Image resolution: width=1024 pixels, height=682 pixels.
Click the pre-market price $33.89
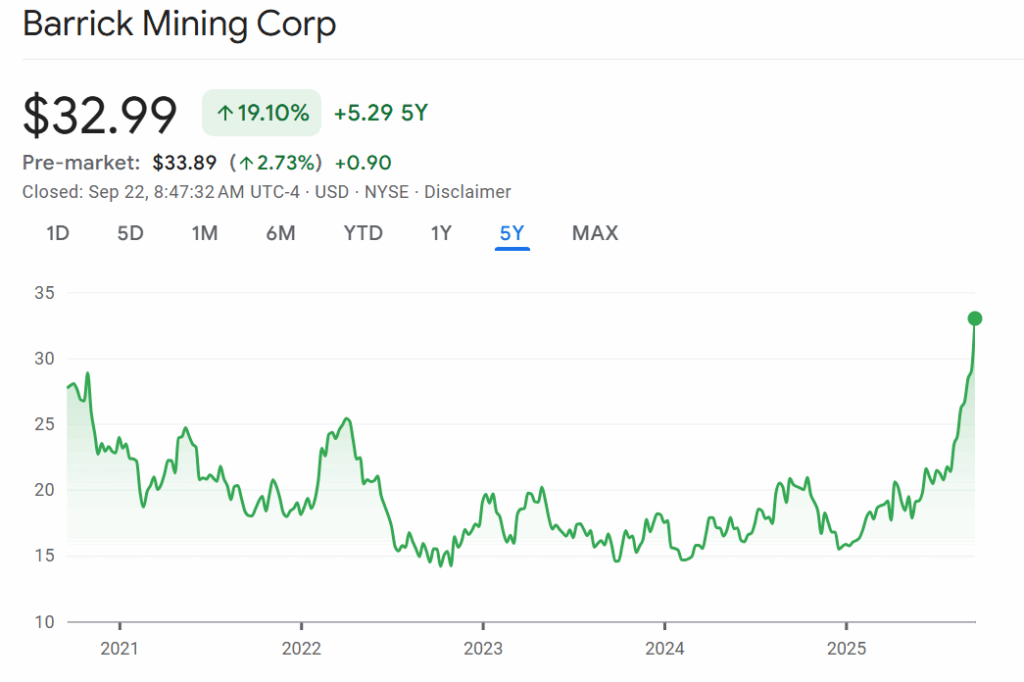tap(184, 163)
